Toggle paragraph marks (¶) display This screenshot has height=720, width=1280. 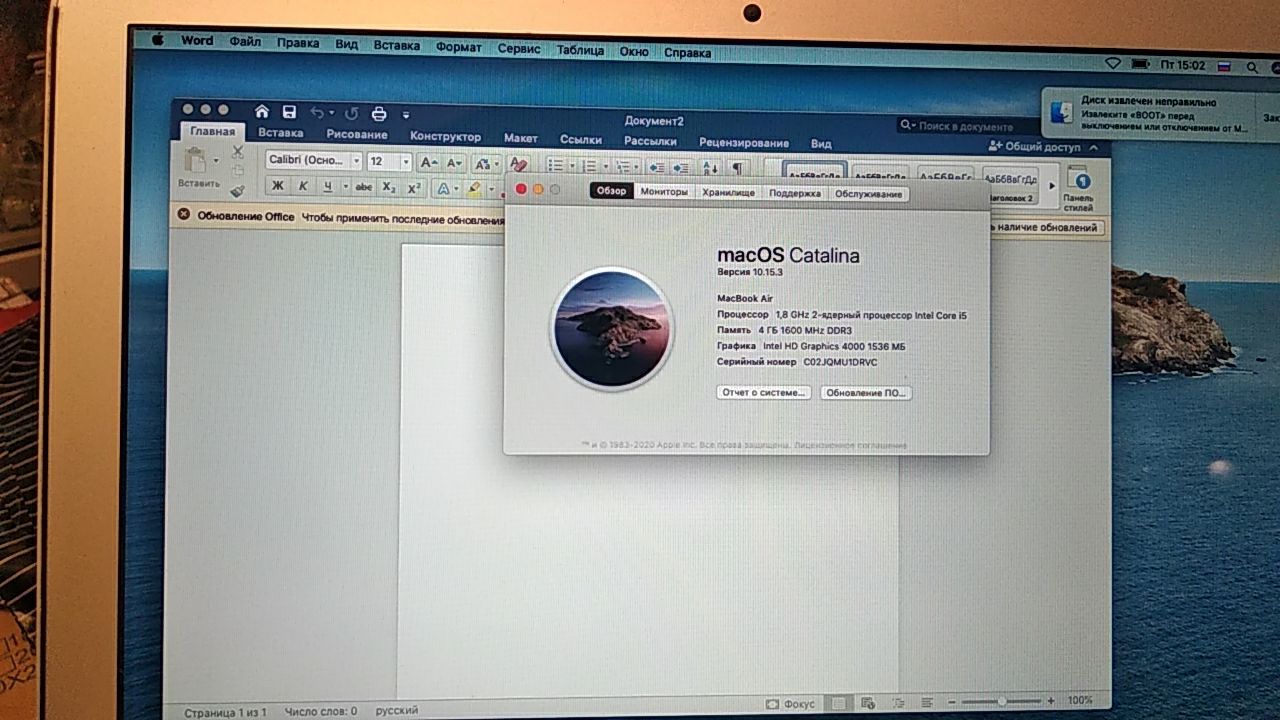pyautogui.click(x=737, y=167)
